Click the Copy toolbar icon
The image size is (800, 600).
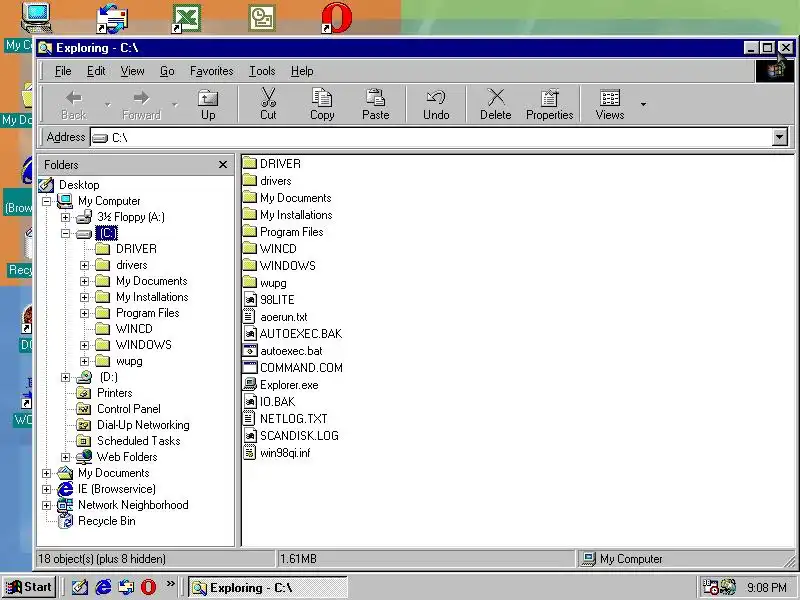322,97
